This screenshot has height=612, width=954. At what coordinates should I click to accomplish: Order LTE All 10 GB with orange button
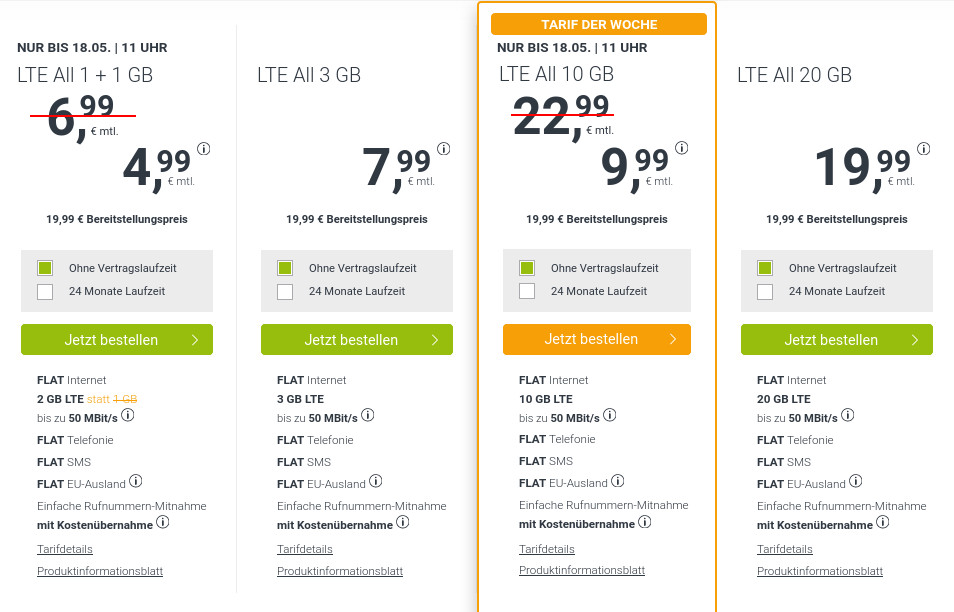[x=597, y=339]
